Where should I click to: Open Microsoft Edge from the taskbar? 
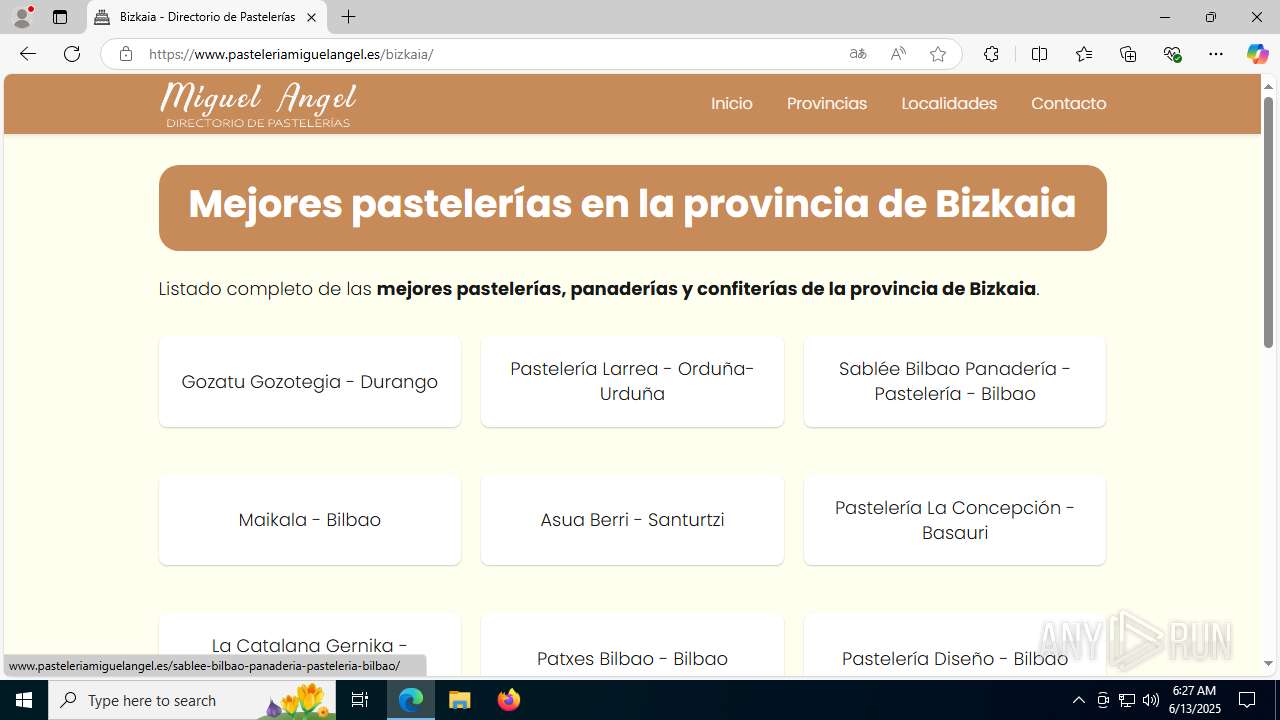coord(411,700)
